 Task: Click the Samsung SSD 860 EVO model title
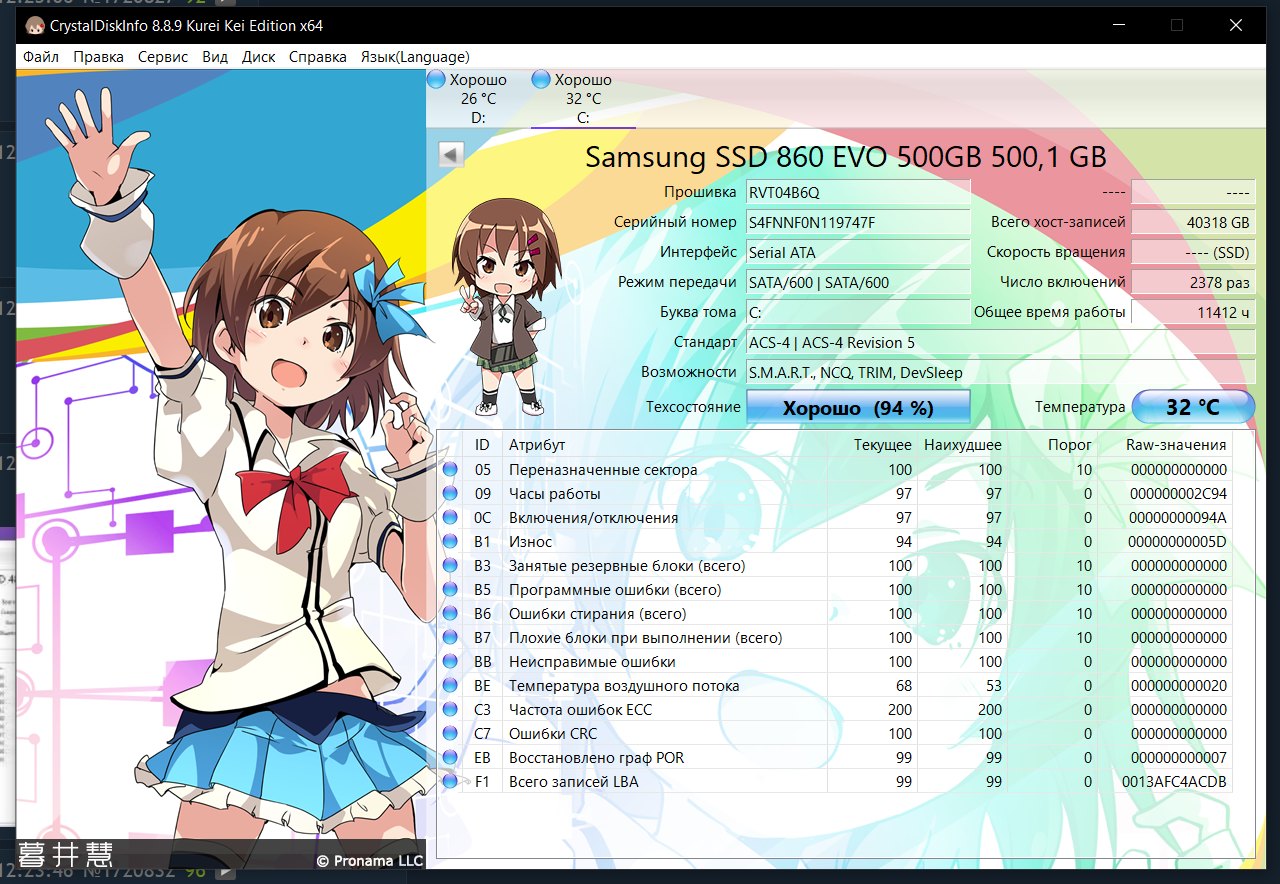click(846, 157)
